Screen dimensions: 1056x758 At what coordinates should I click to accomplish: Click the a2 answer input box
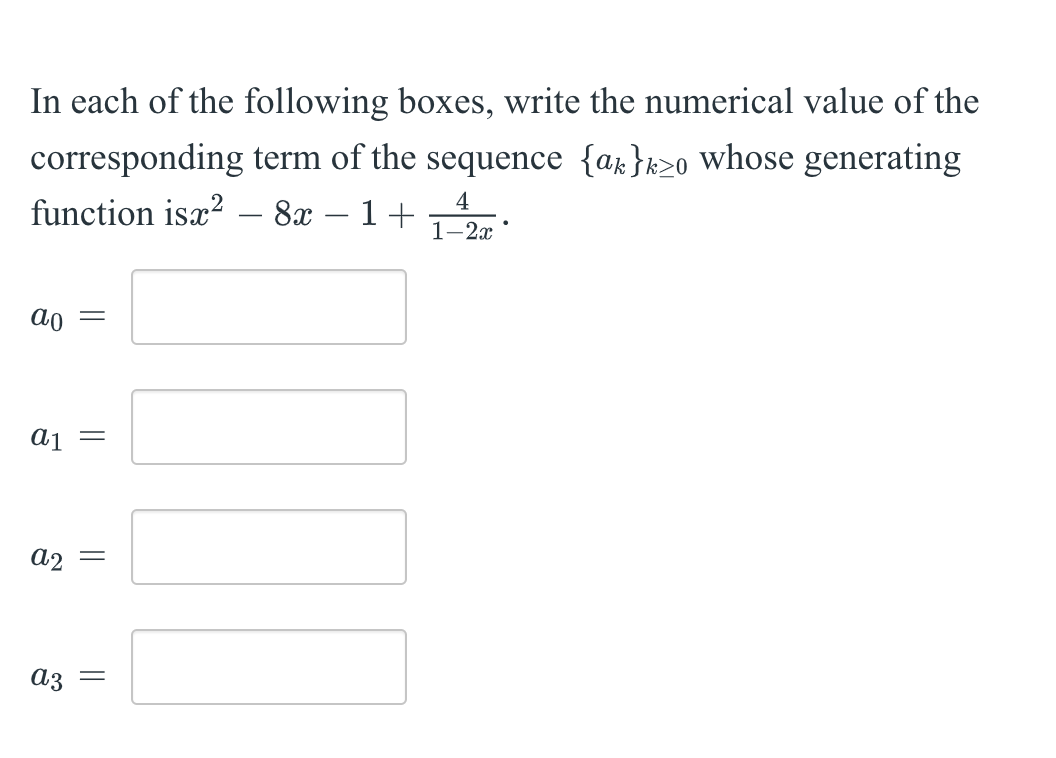[x=267, y=547]
